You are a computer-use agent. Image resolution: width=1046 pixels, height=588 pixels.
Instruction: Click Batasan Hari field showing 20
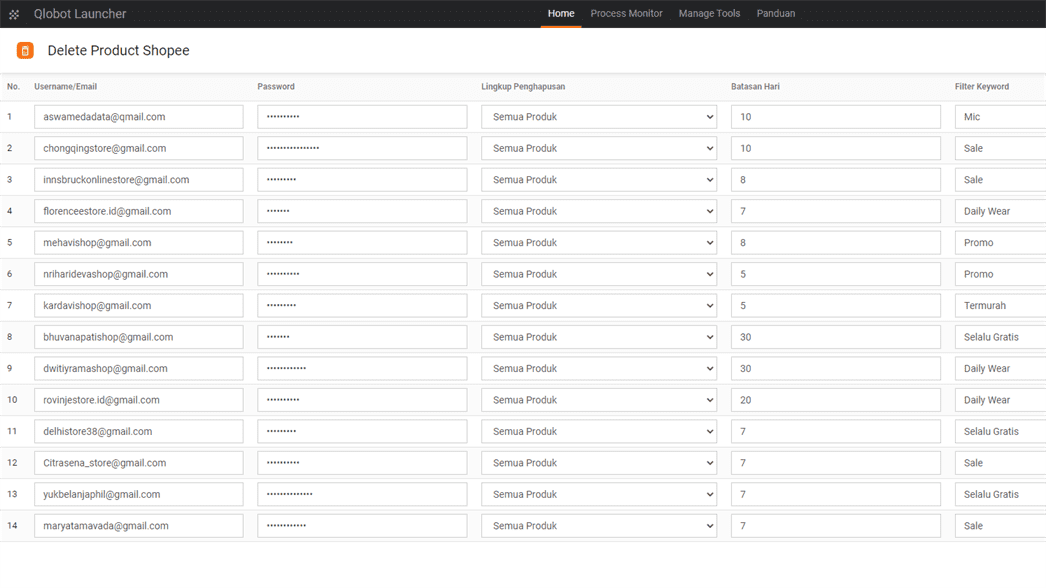(x=835, y=400)
